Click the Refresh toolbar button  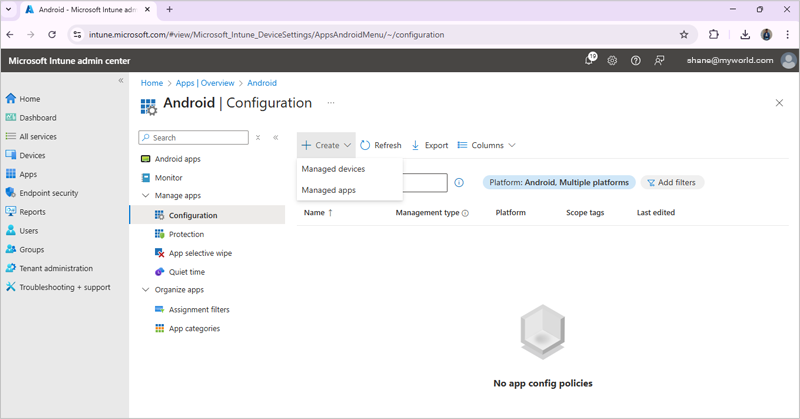click(381, 145)
